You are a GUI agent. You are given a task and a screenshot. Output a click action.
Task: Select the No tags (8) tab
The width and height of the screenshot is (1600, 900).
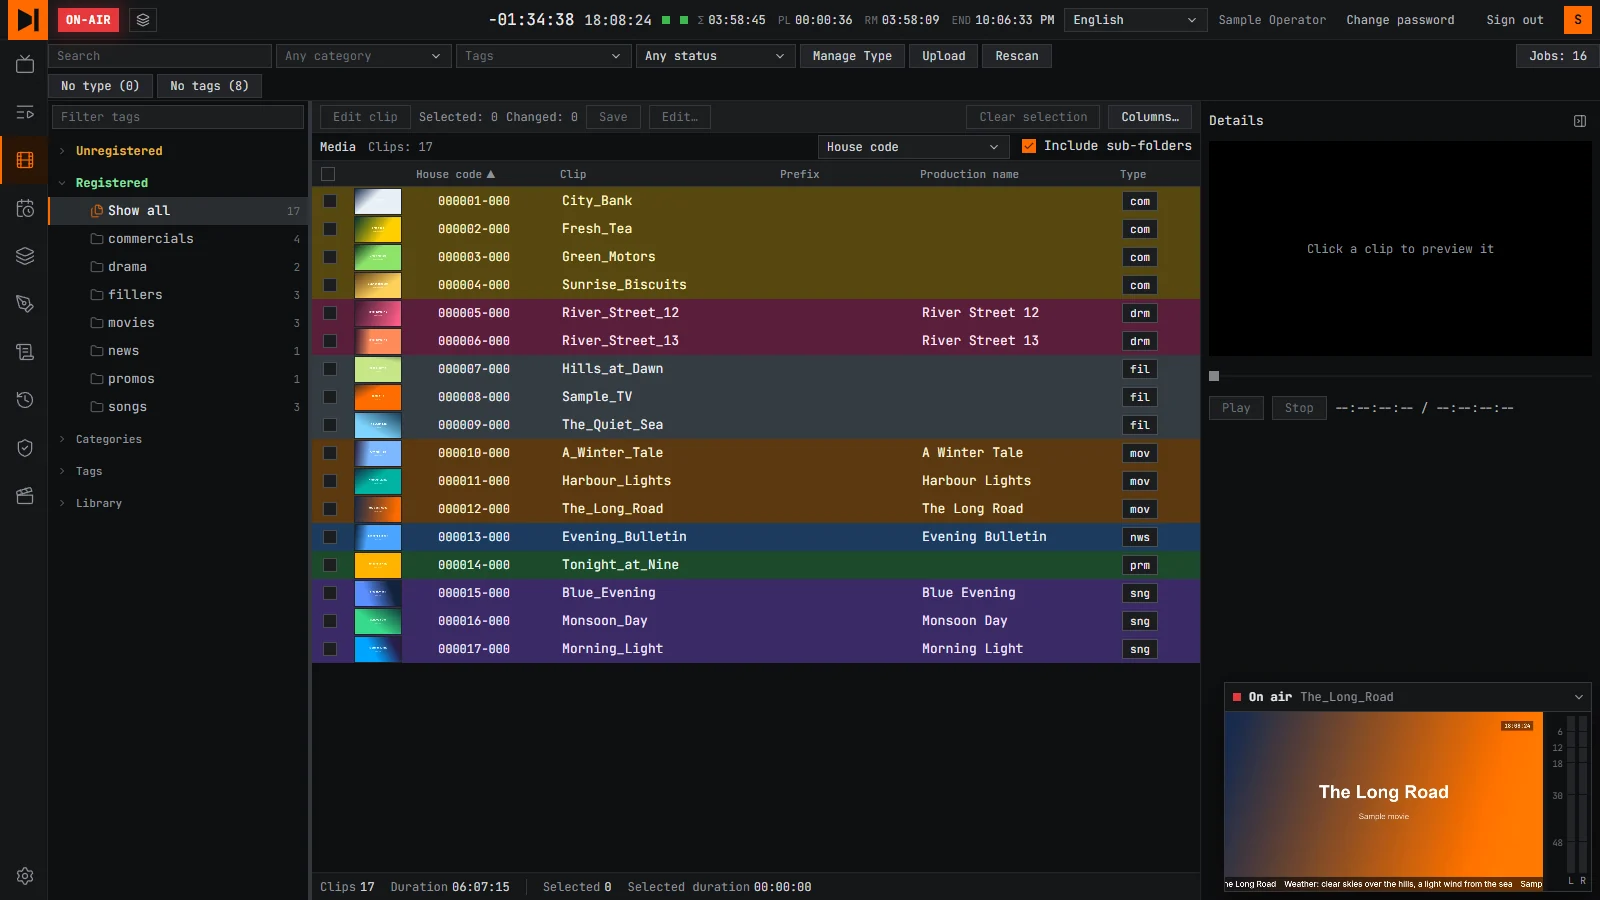coord(209,86)
